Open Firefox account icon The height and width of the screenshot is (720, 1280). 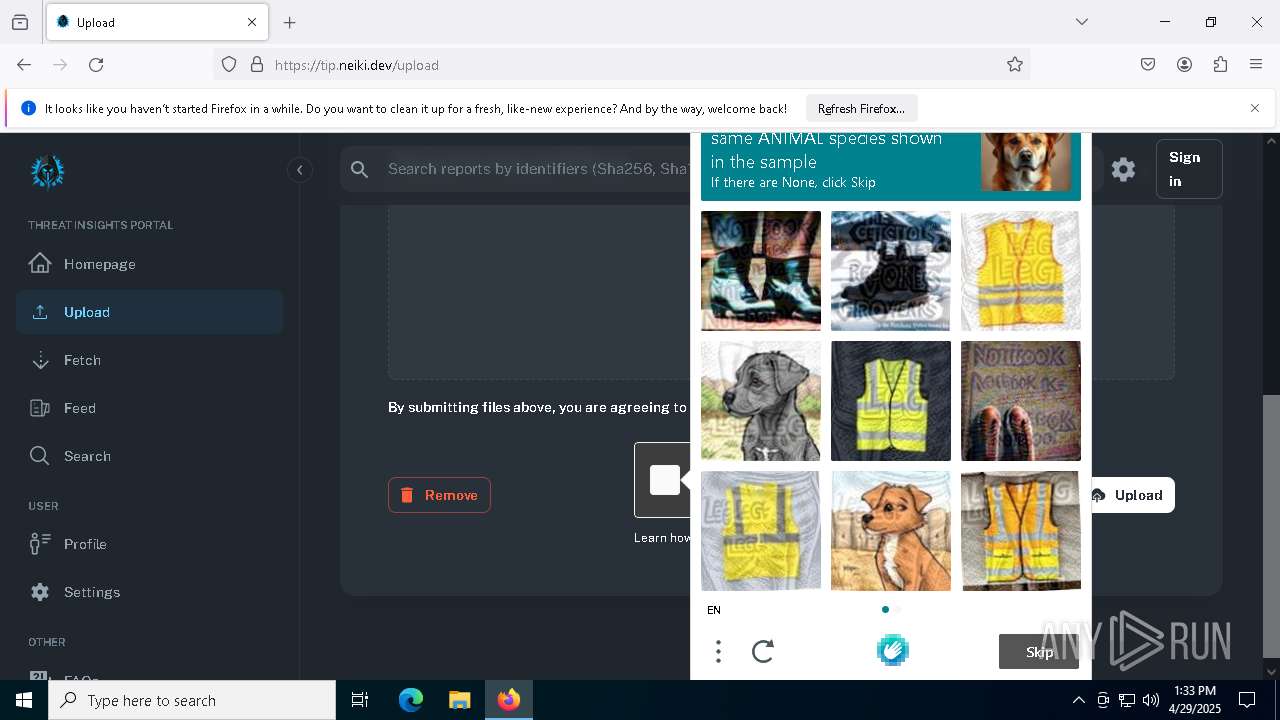(1184, 64)
